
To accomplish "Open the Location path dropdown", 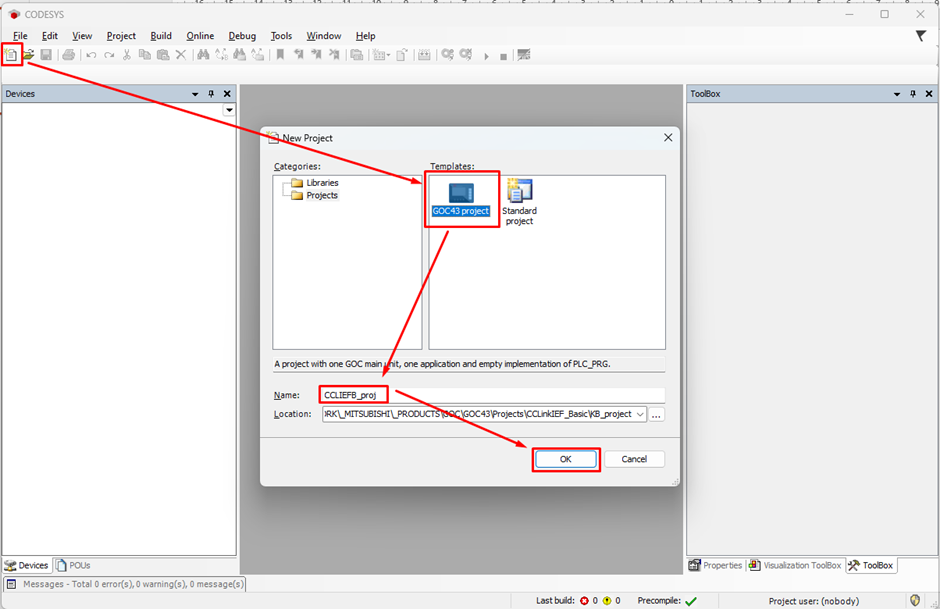I will [640, 414].
